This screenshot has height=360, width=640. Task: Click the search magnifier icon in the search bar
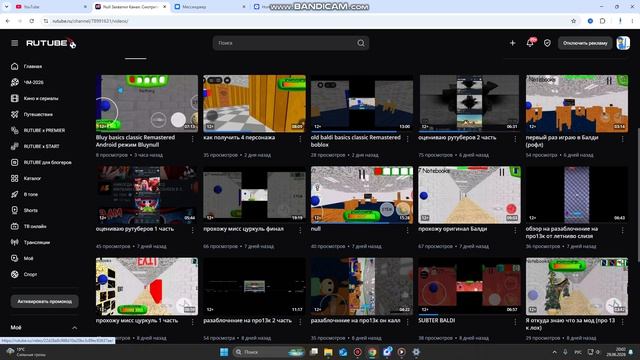pyautogui.click(x=361, y=43)
